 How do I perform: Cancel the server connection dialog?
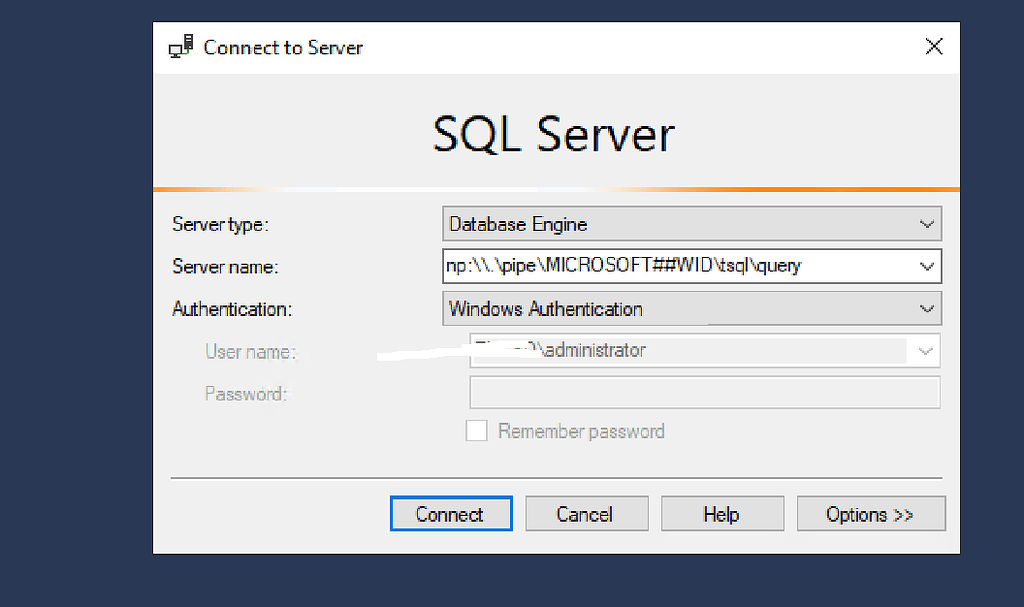(x=586, y=514)
